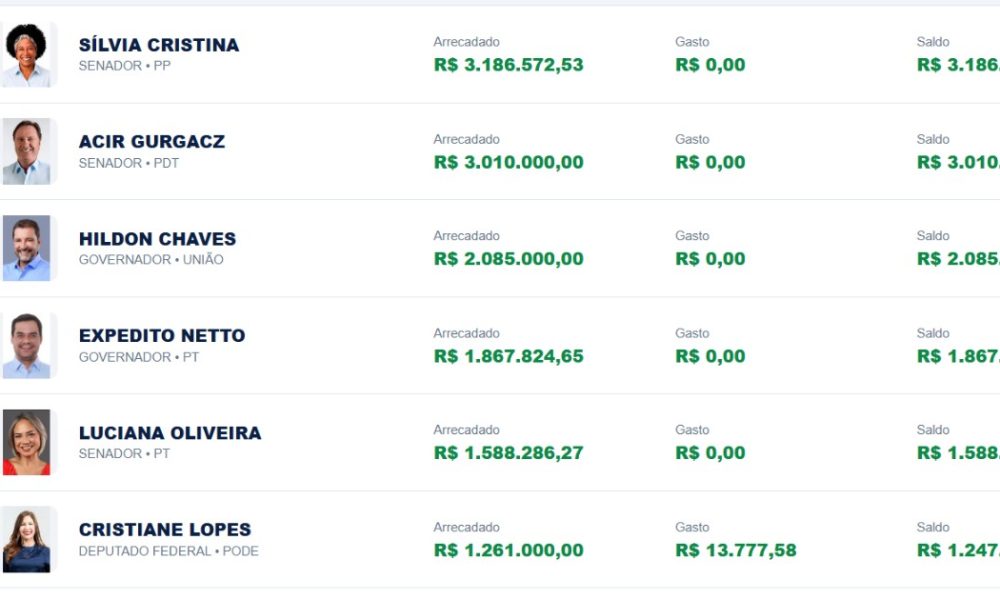Open Luciana Oliveira's portrait thumbnail

pos(27,443)
